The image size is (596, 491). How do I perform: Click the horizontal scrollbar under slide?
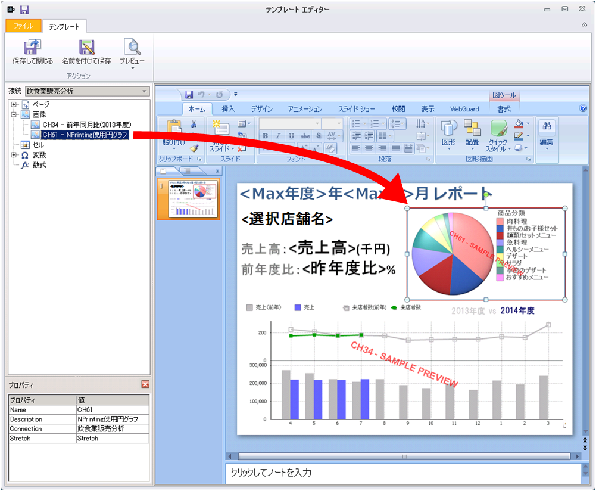point(404,456)
